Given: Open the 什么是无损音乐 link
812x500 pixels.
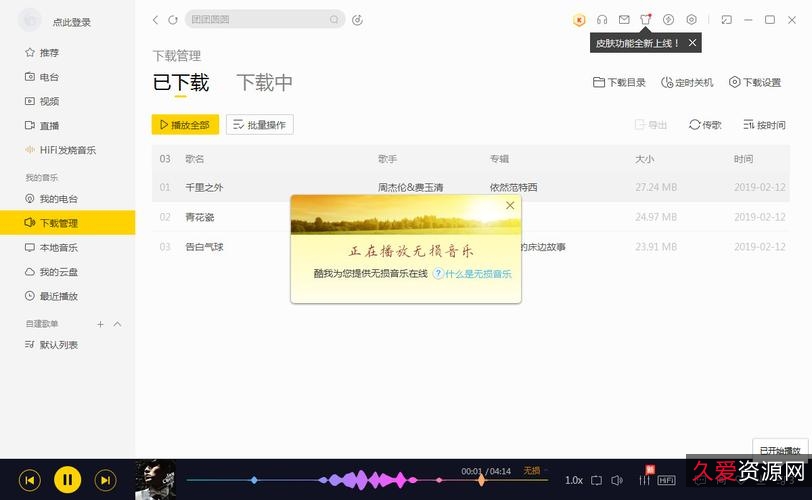Looking at the screenshot, I should pos(478,274).
